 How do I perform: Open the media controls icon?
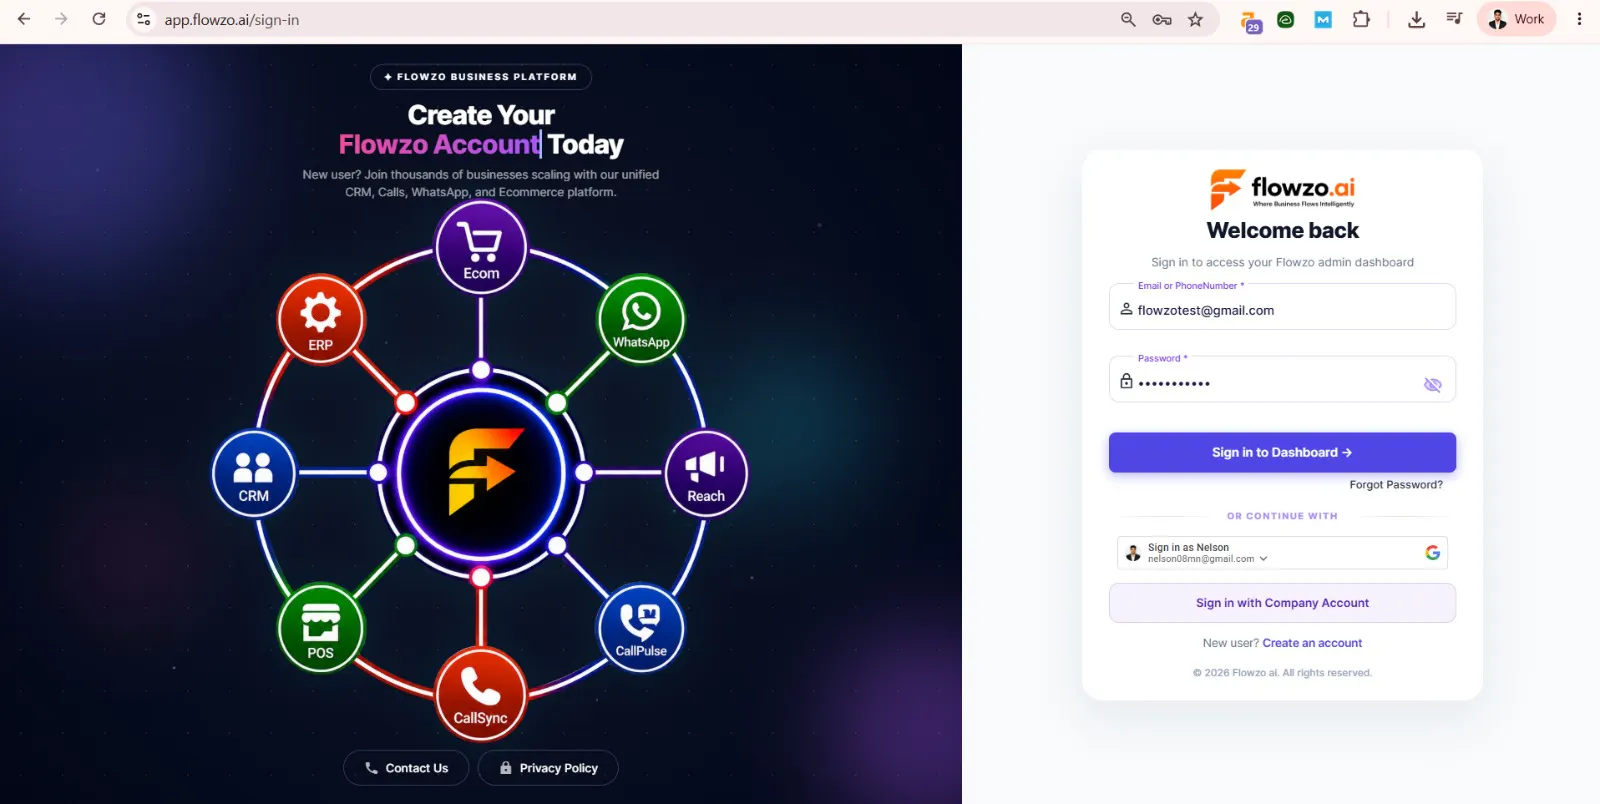pyautogui.click(x=1454, y=19)
